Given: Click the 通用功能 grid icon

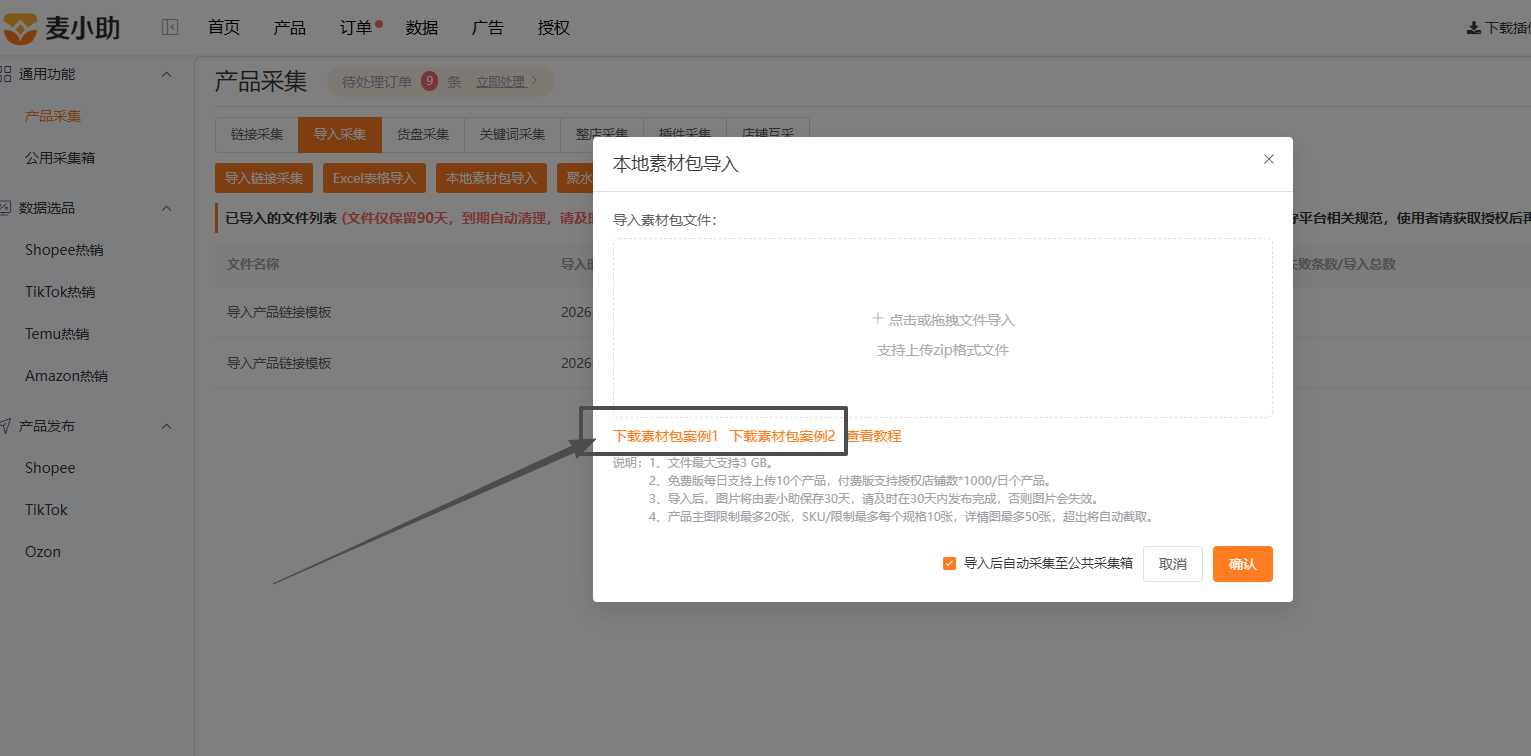Looking at the screenshot, I should click(x=5, y=74).
